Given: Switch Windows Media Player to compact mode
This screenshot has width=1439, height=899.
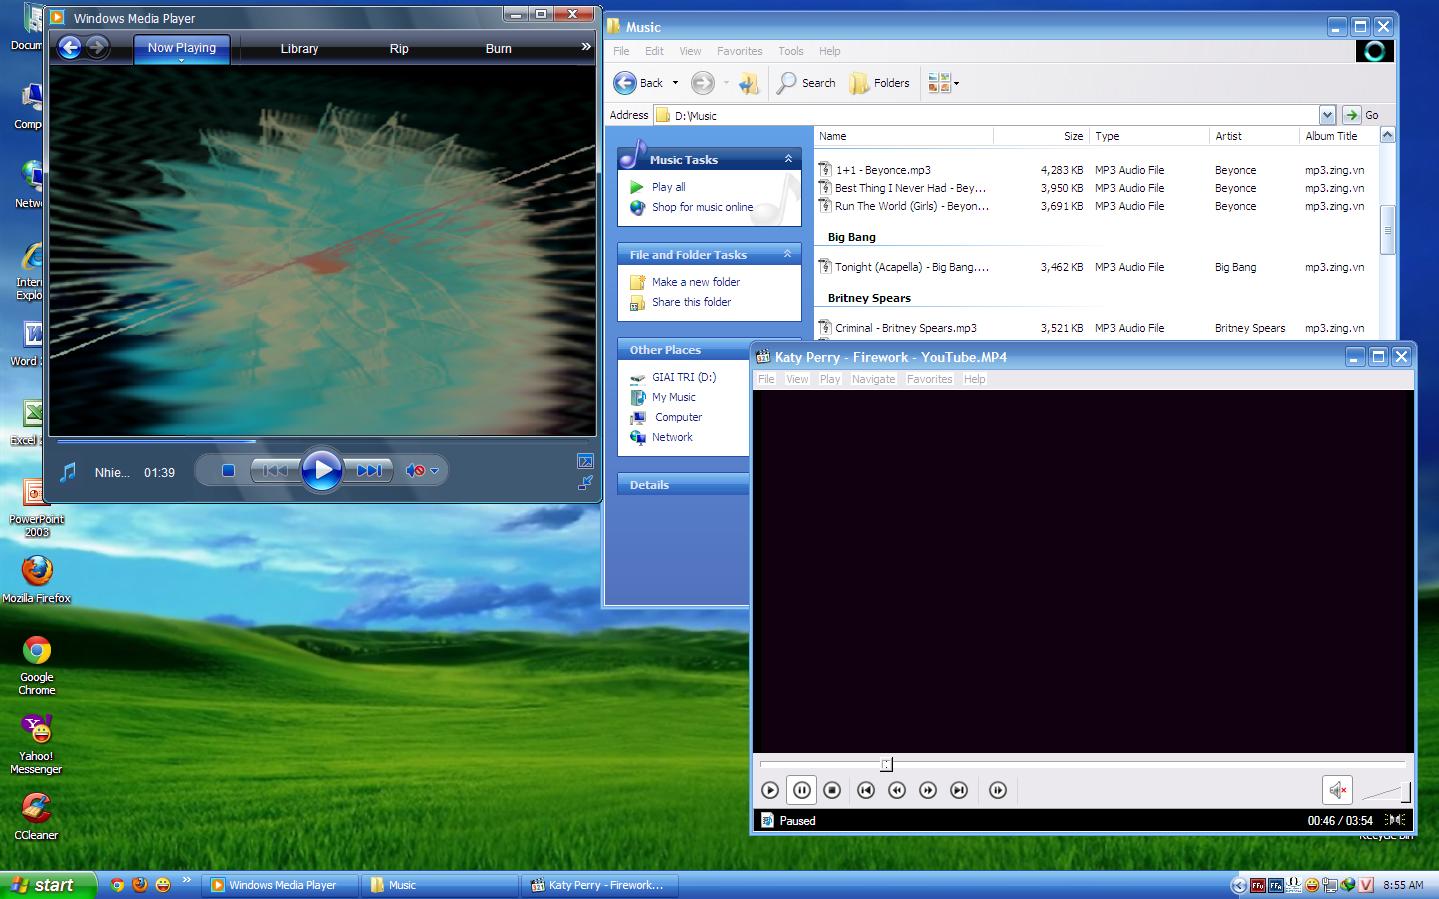Looking at the screenshot, I should pyautogui.click(x=585, y=482).
